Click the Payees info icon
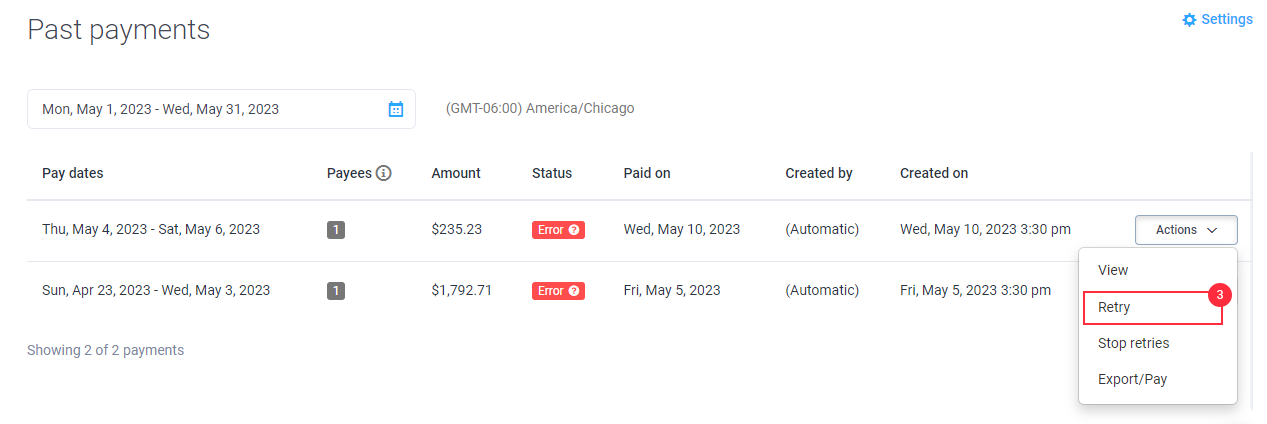This screenshot has height=424, width=1267. [383, 173]
